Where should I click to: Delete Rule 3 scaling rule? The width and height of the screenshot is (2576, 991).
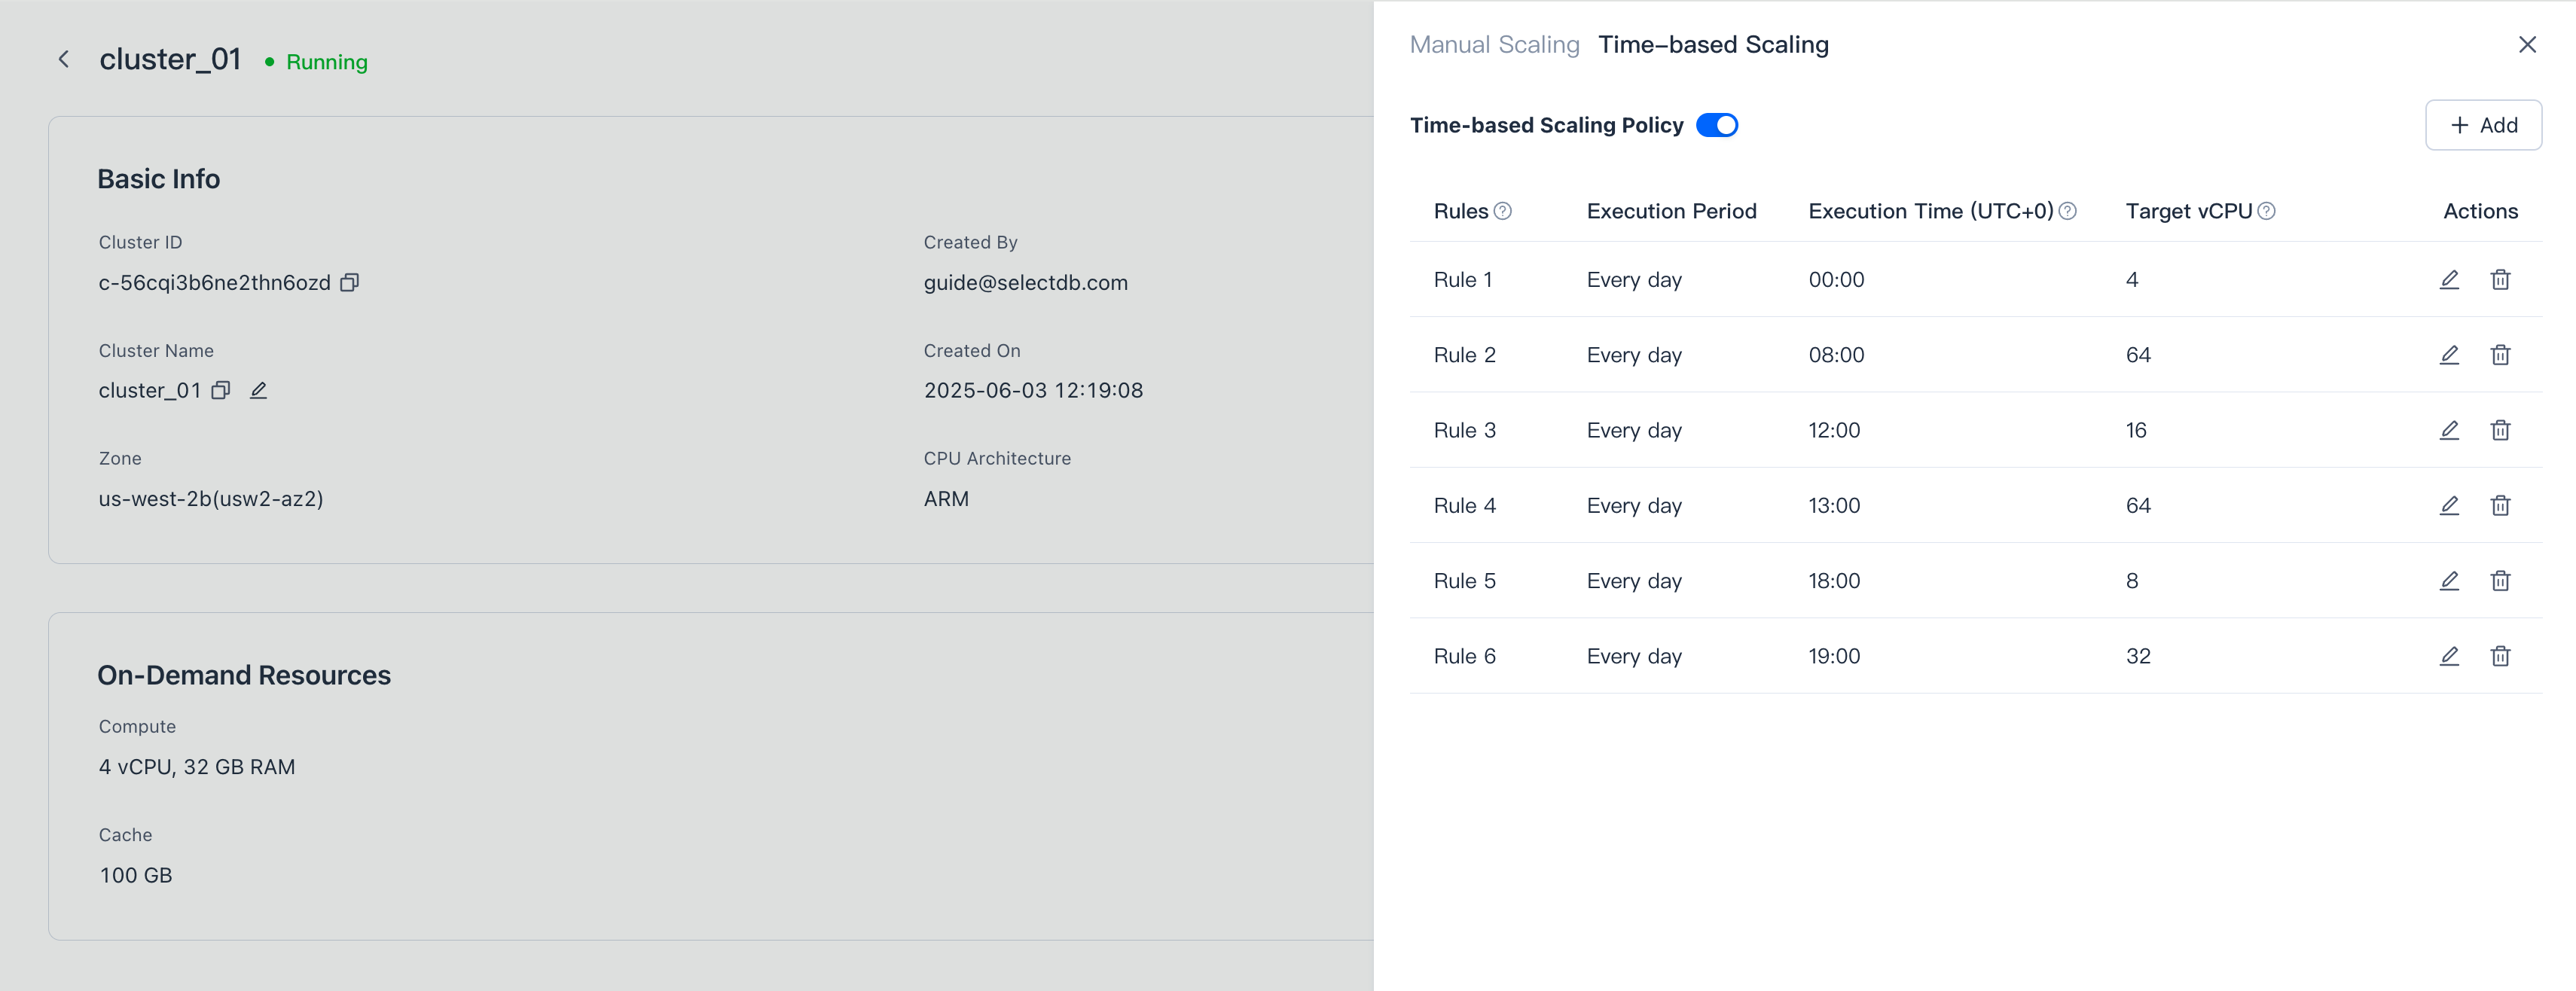click(2500, 430)
